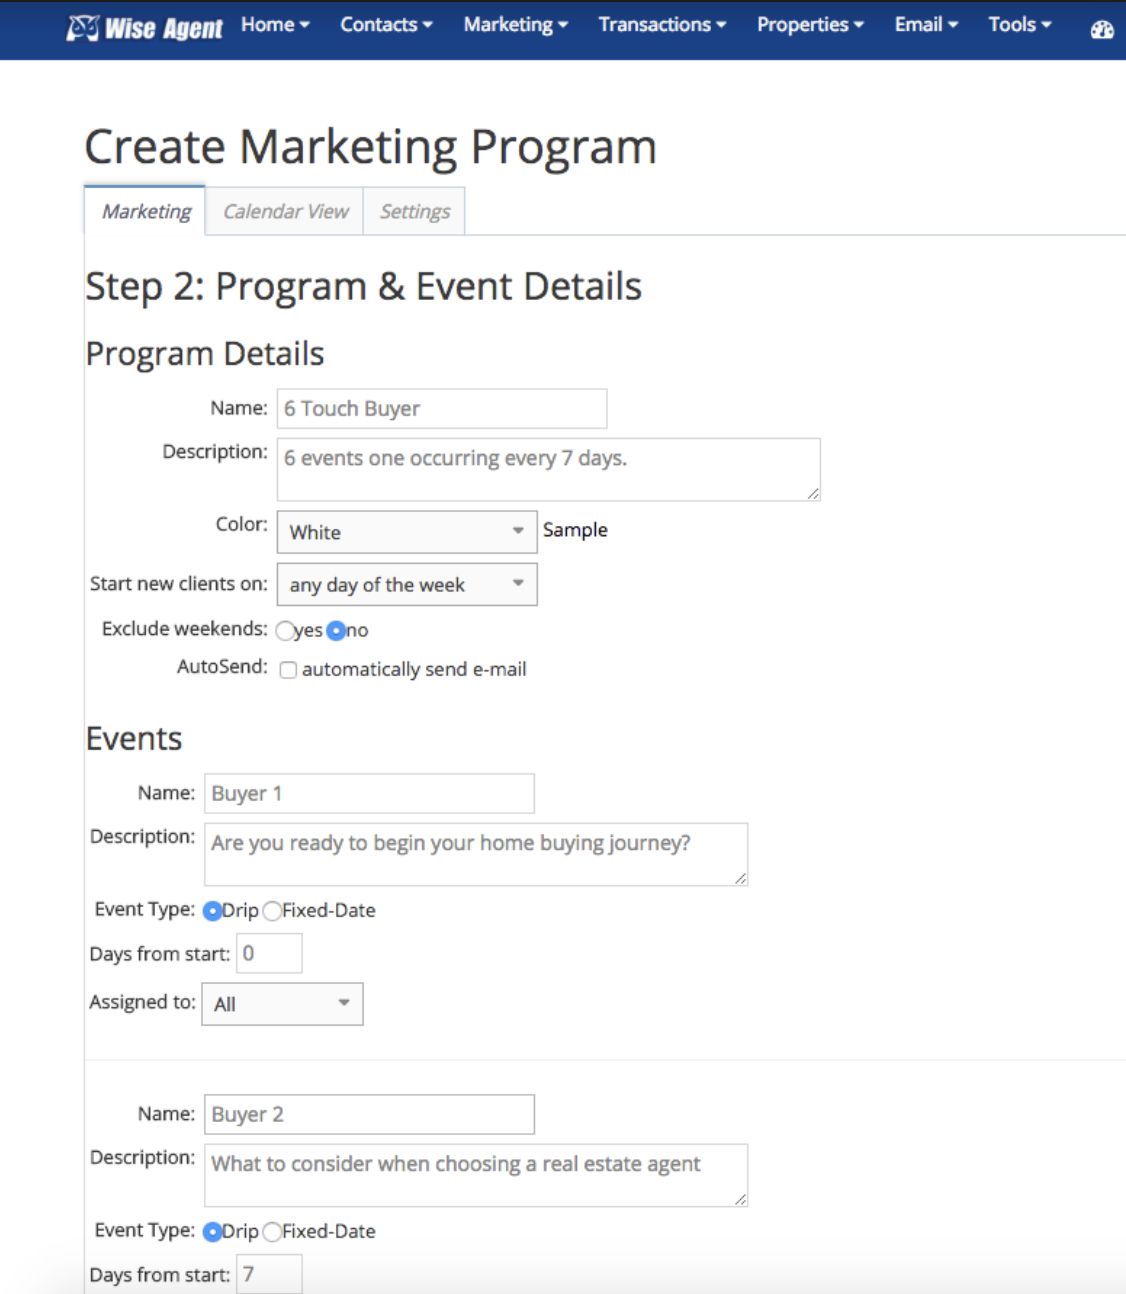The image size is (1126, 1294).
Task: Switch to the Calendar View tab
Action: (x=285, y=212)
